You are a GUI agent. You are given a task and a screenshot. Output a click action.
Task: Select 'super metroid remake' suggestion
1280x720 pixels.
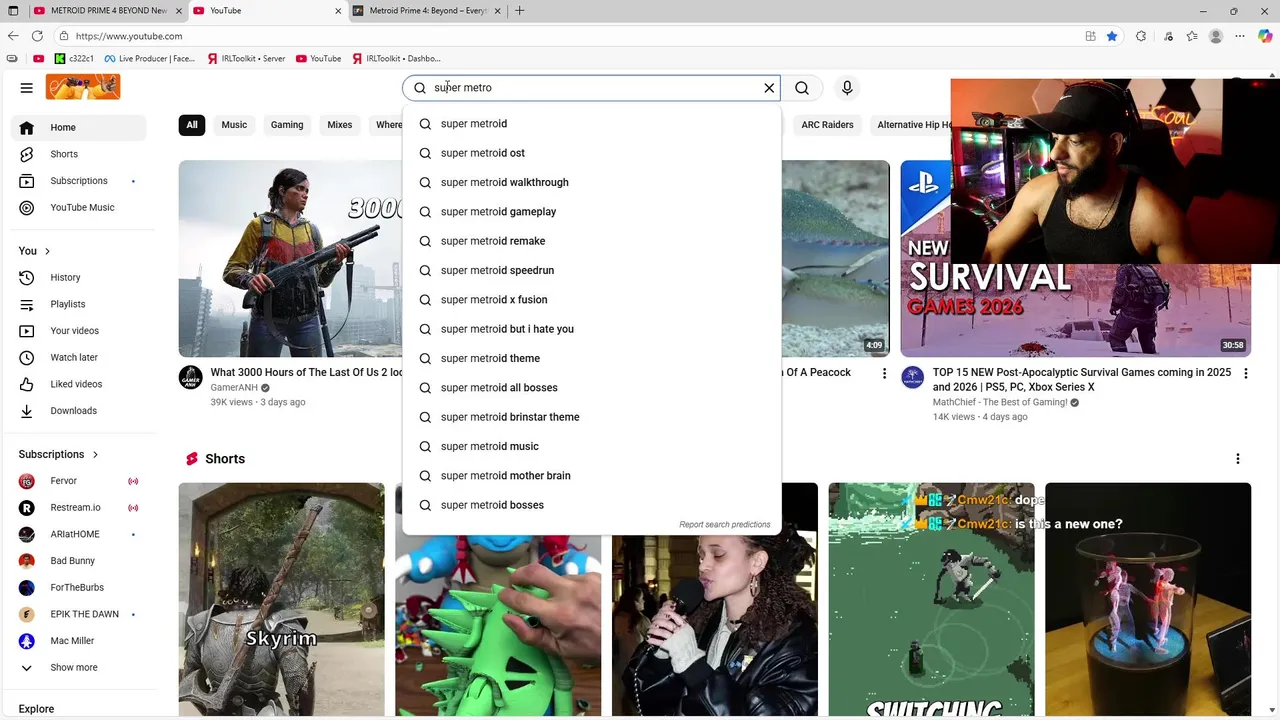pyautogui.click(x=592, y=241)
